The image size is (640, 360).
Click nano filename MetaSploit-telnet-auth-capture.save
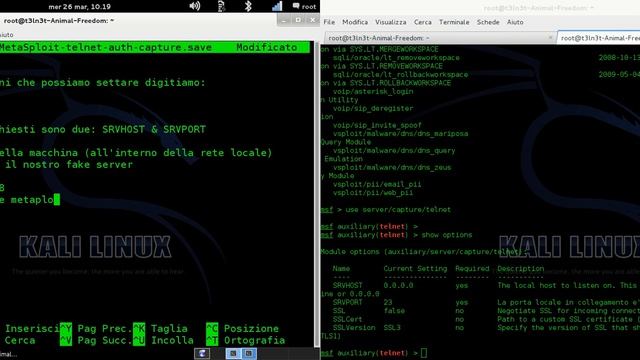[x=106, y=48]
